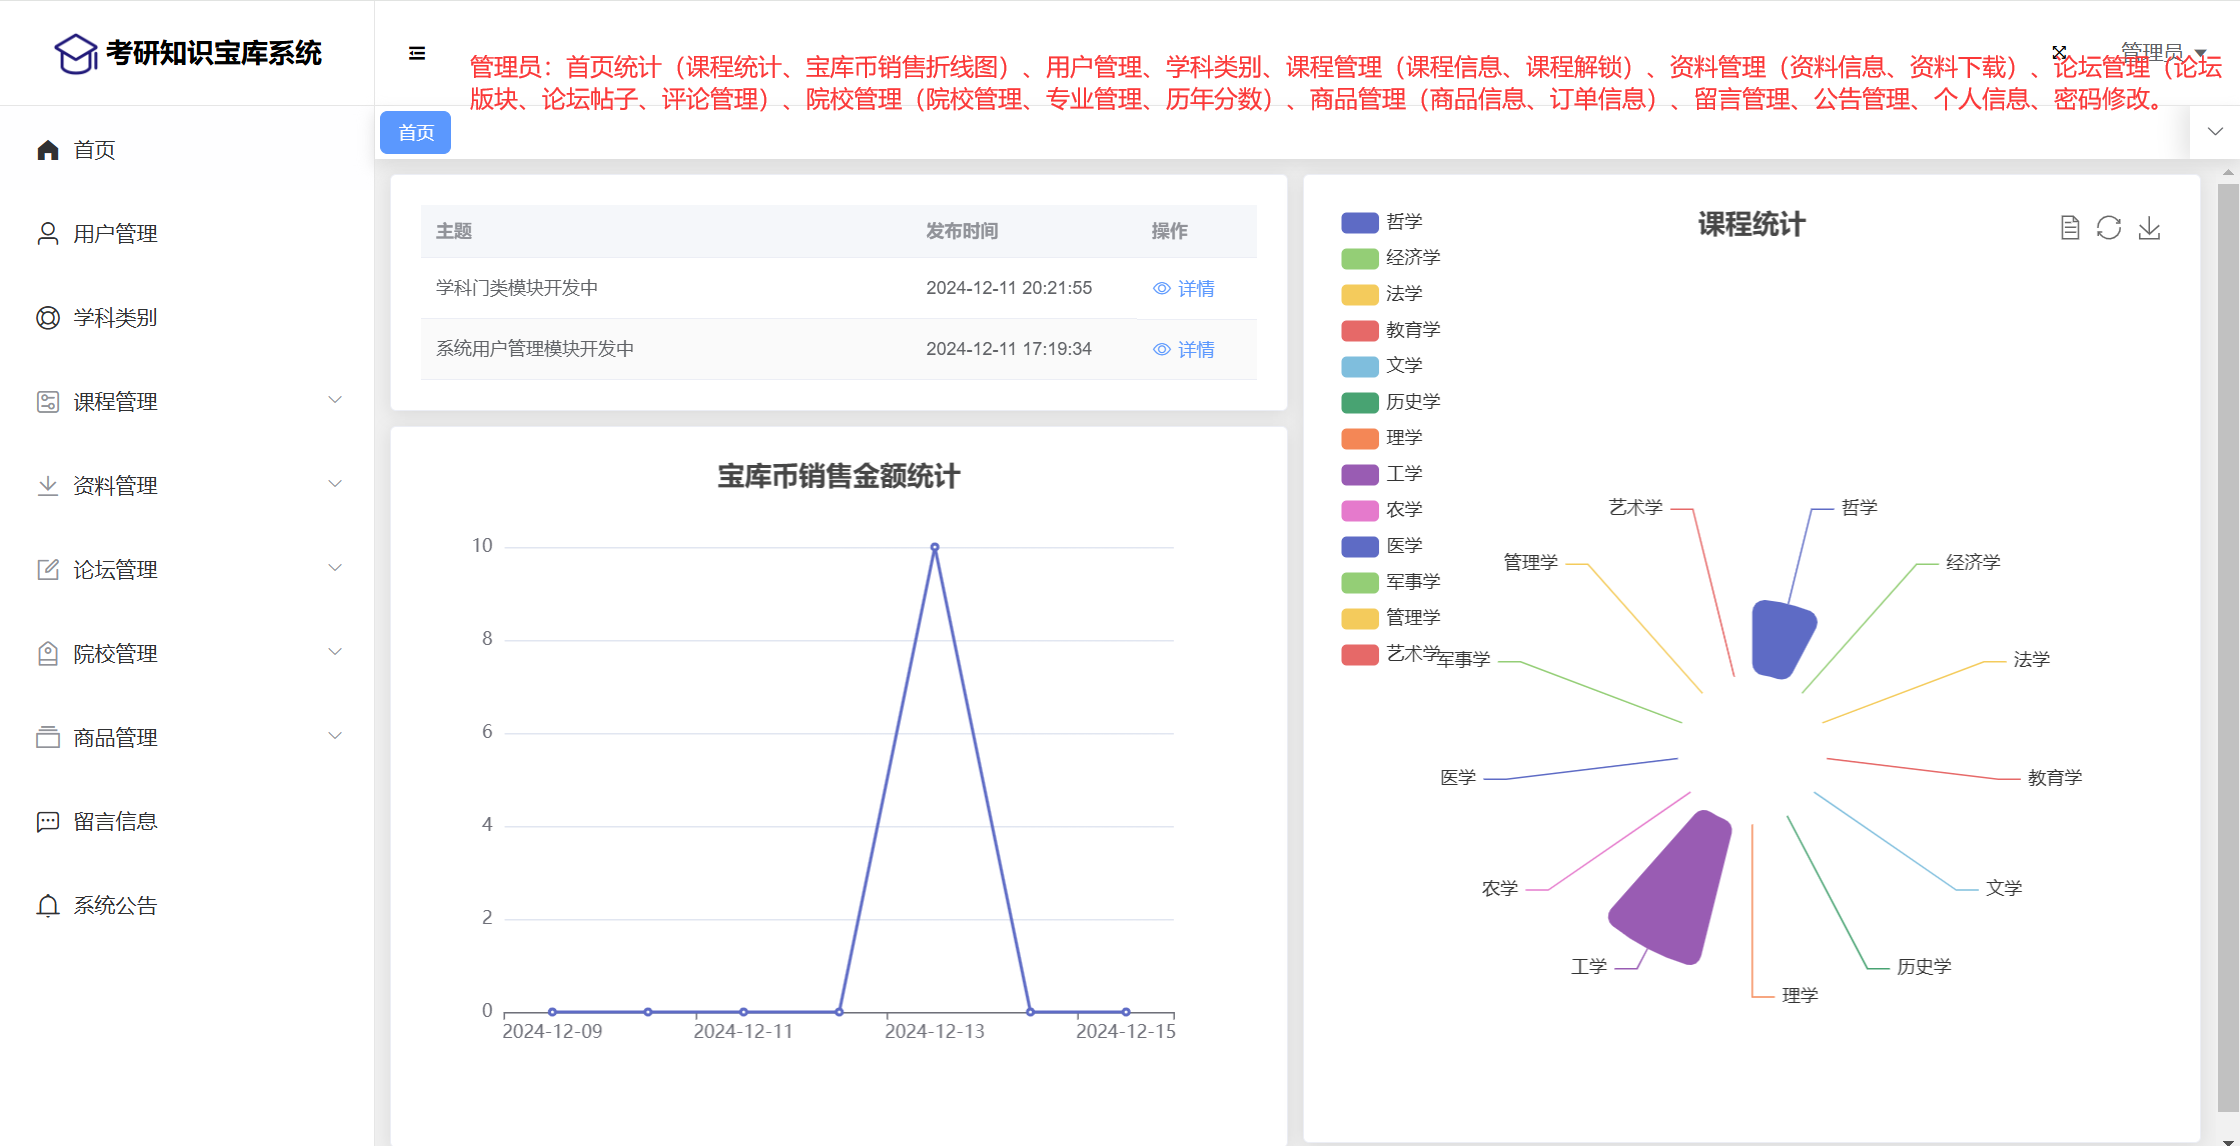This screenshot has height=1146, width=2240.
Task: Select the 首页 tab
Action: click(416, 133)
